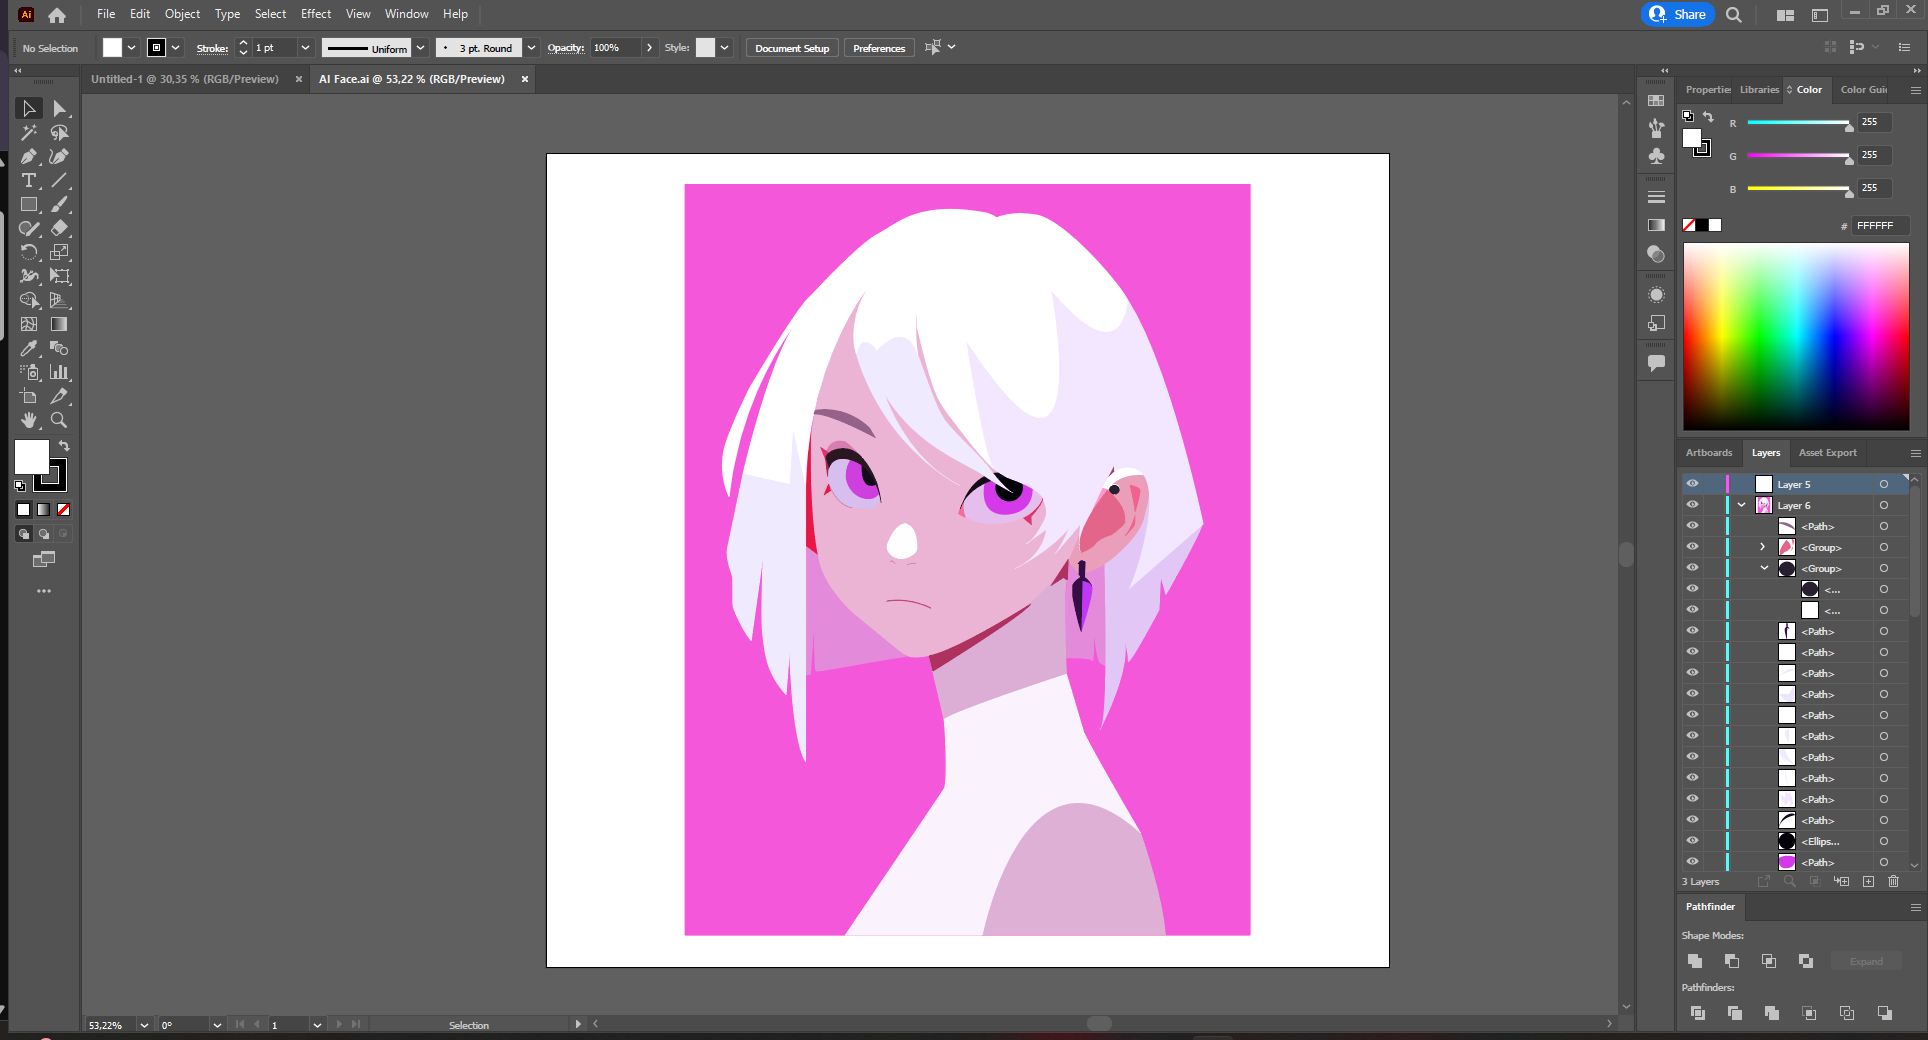Select the Hand tool
The image size is (1928, 1040).
pyautogui.click(x=28, y=420)
